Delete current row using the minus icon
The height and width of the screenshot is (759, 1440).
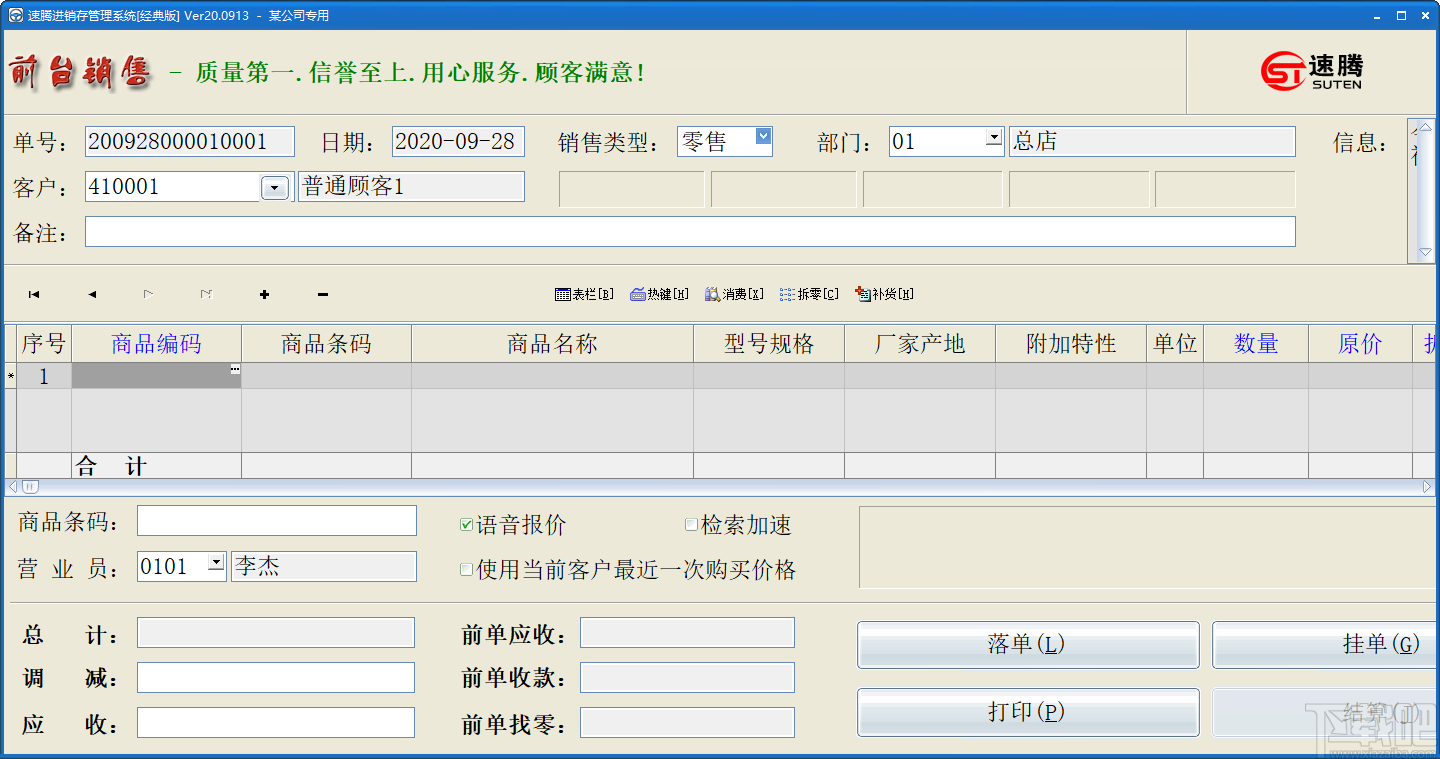322,293
